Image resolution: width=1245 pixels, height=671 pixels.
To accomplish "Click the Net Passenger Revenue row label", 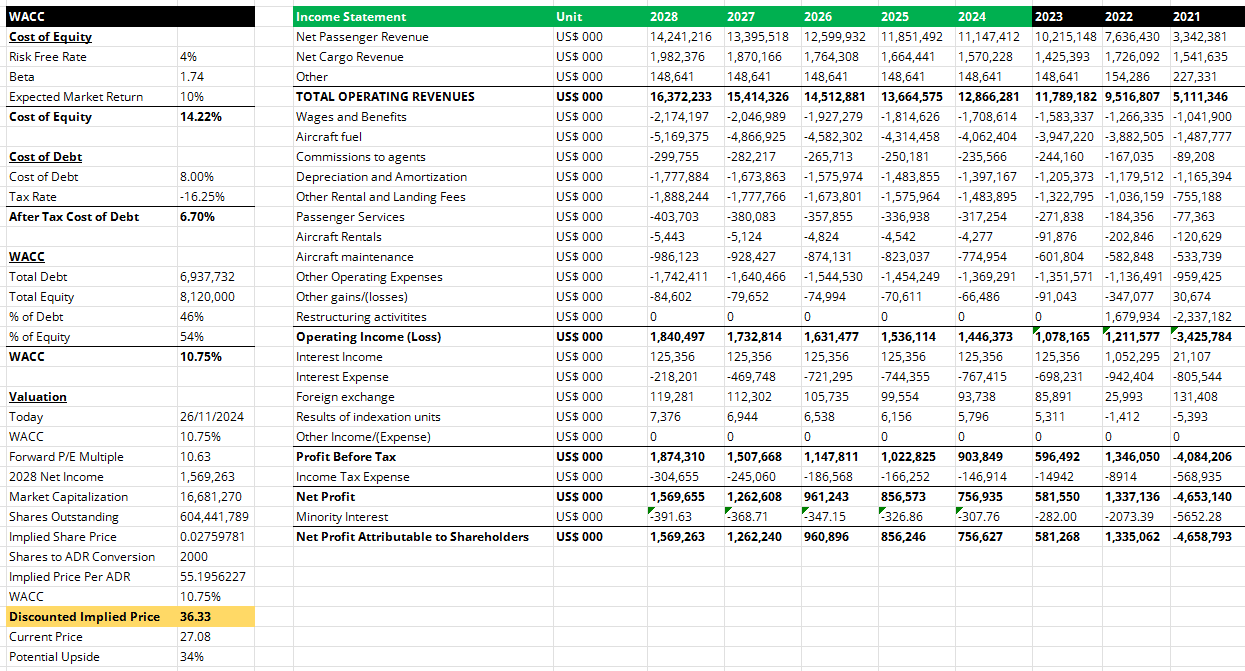I will coord(362,37).
